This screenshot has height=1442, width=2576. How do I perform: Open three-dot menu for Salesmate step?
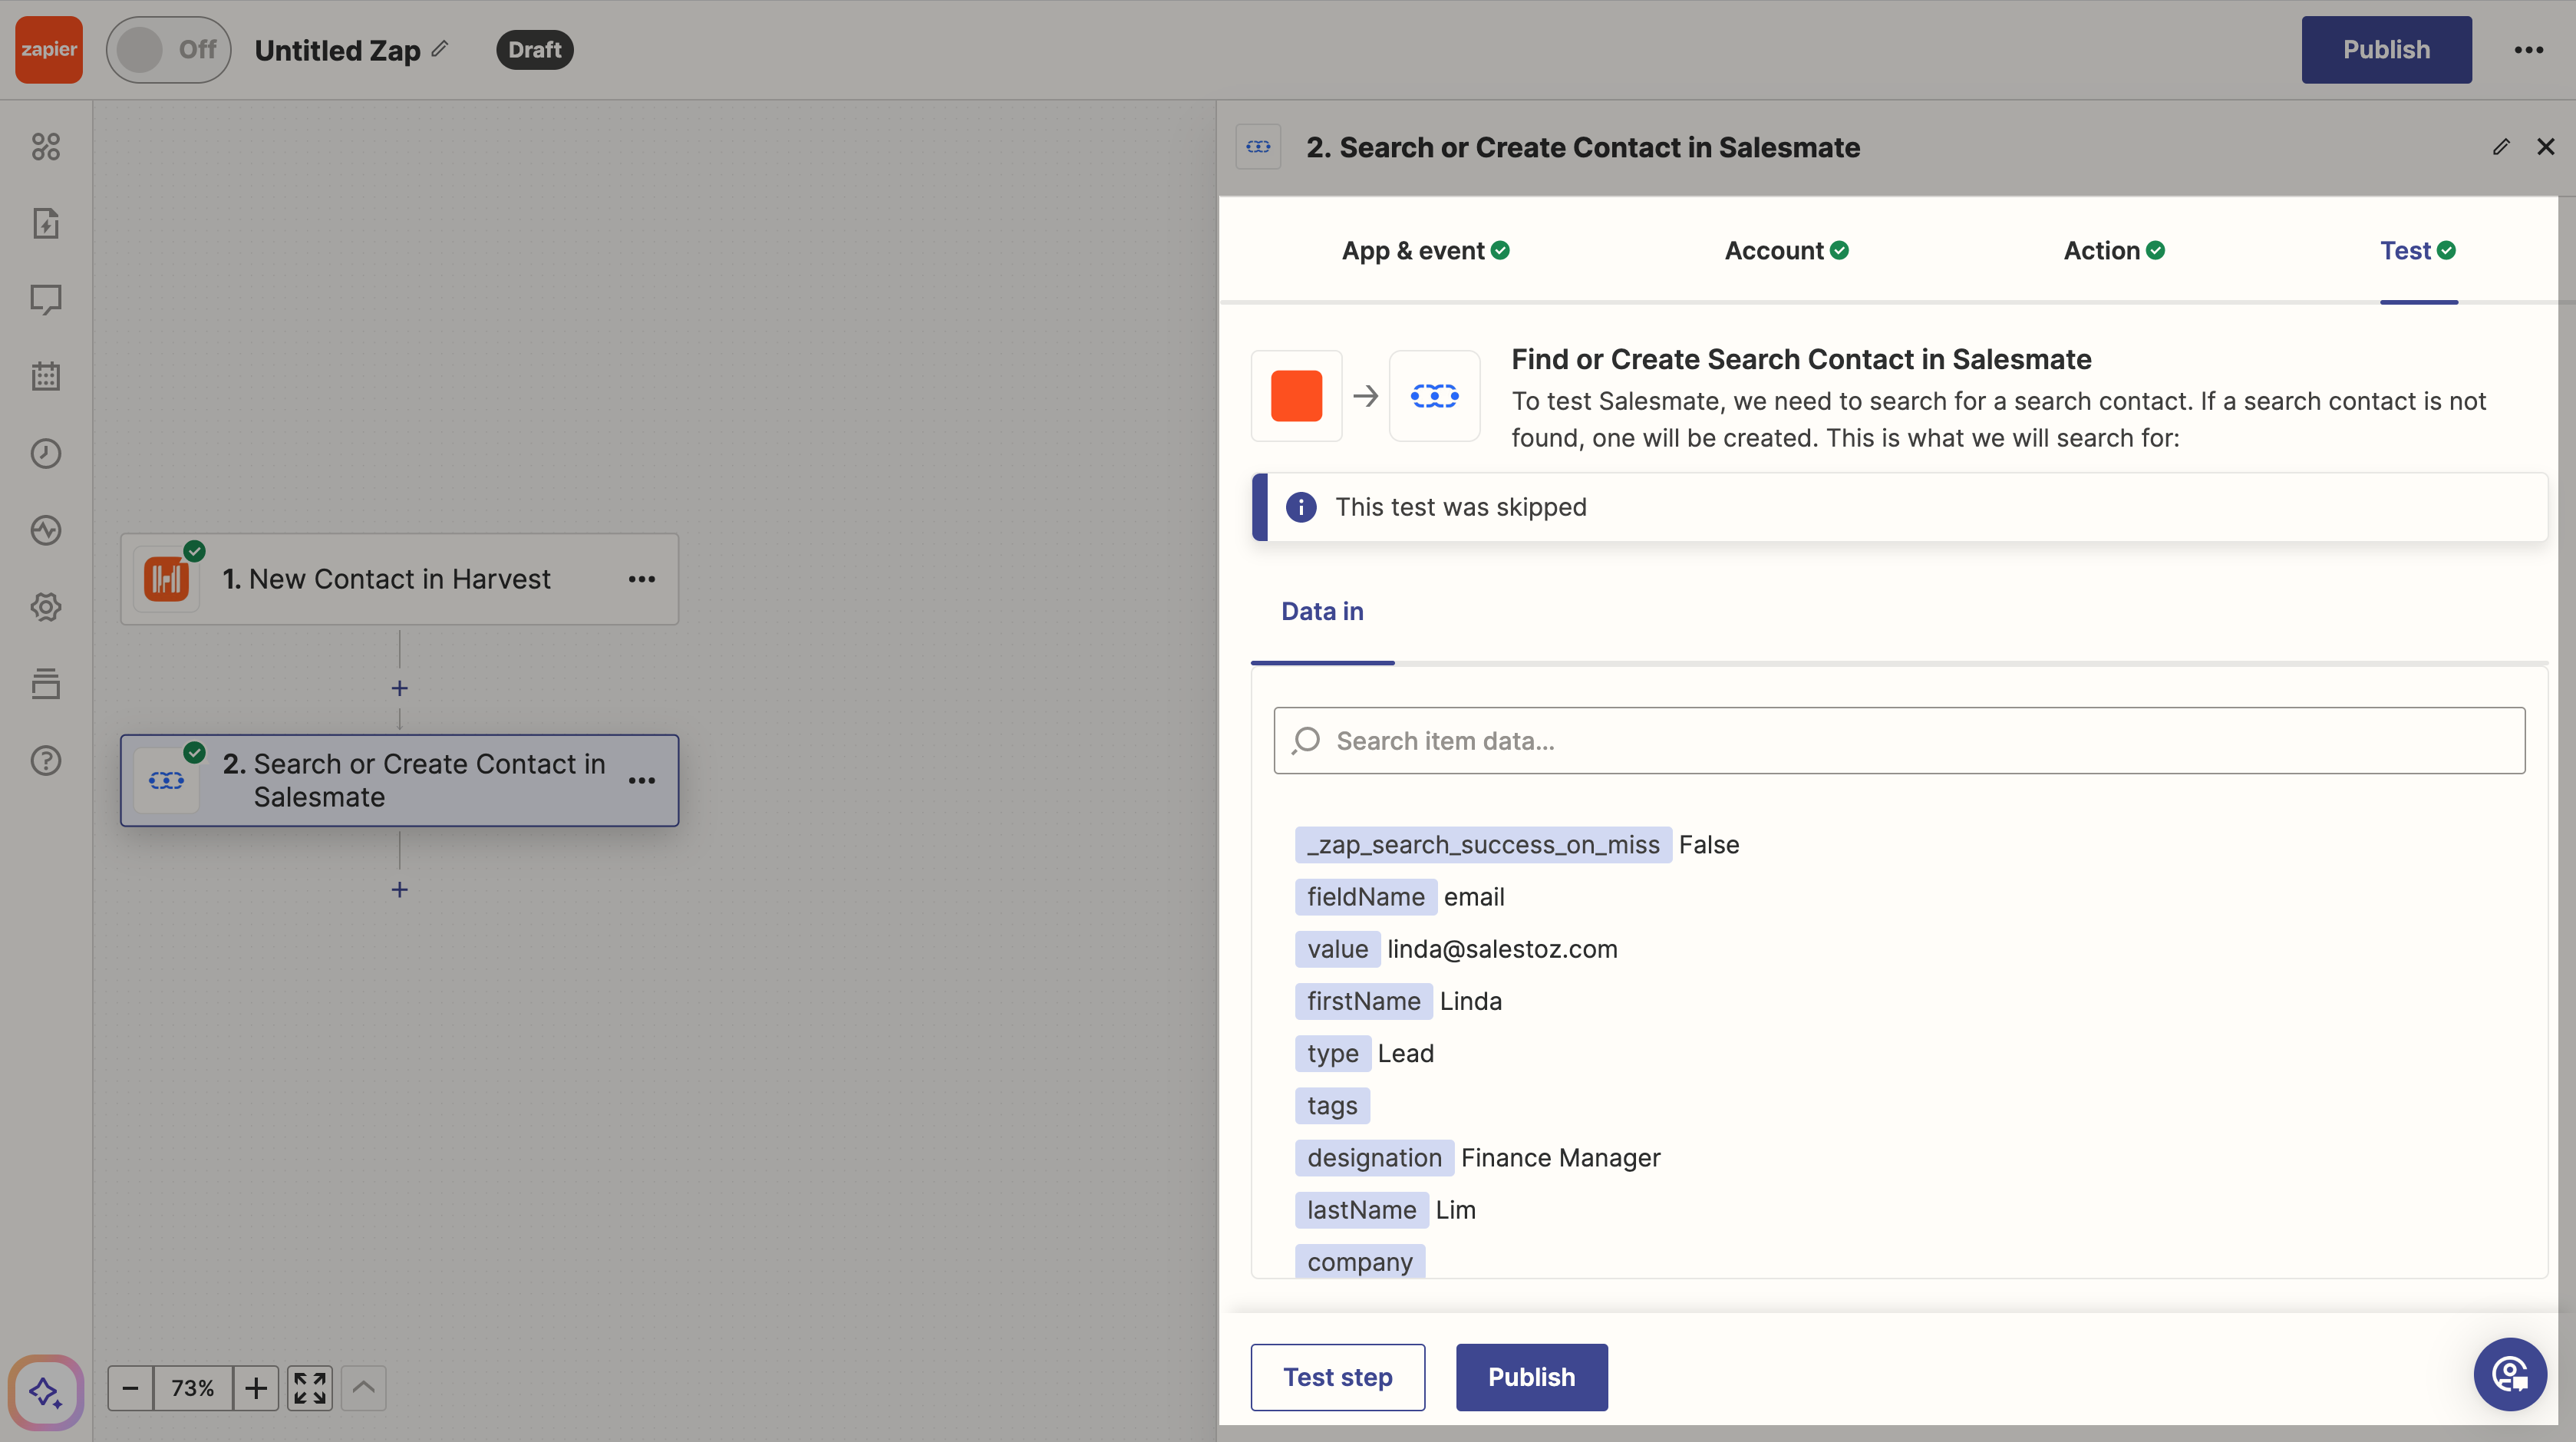[642, 780]
